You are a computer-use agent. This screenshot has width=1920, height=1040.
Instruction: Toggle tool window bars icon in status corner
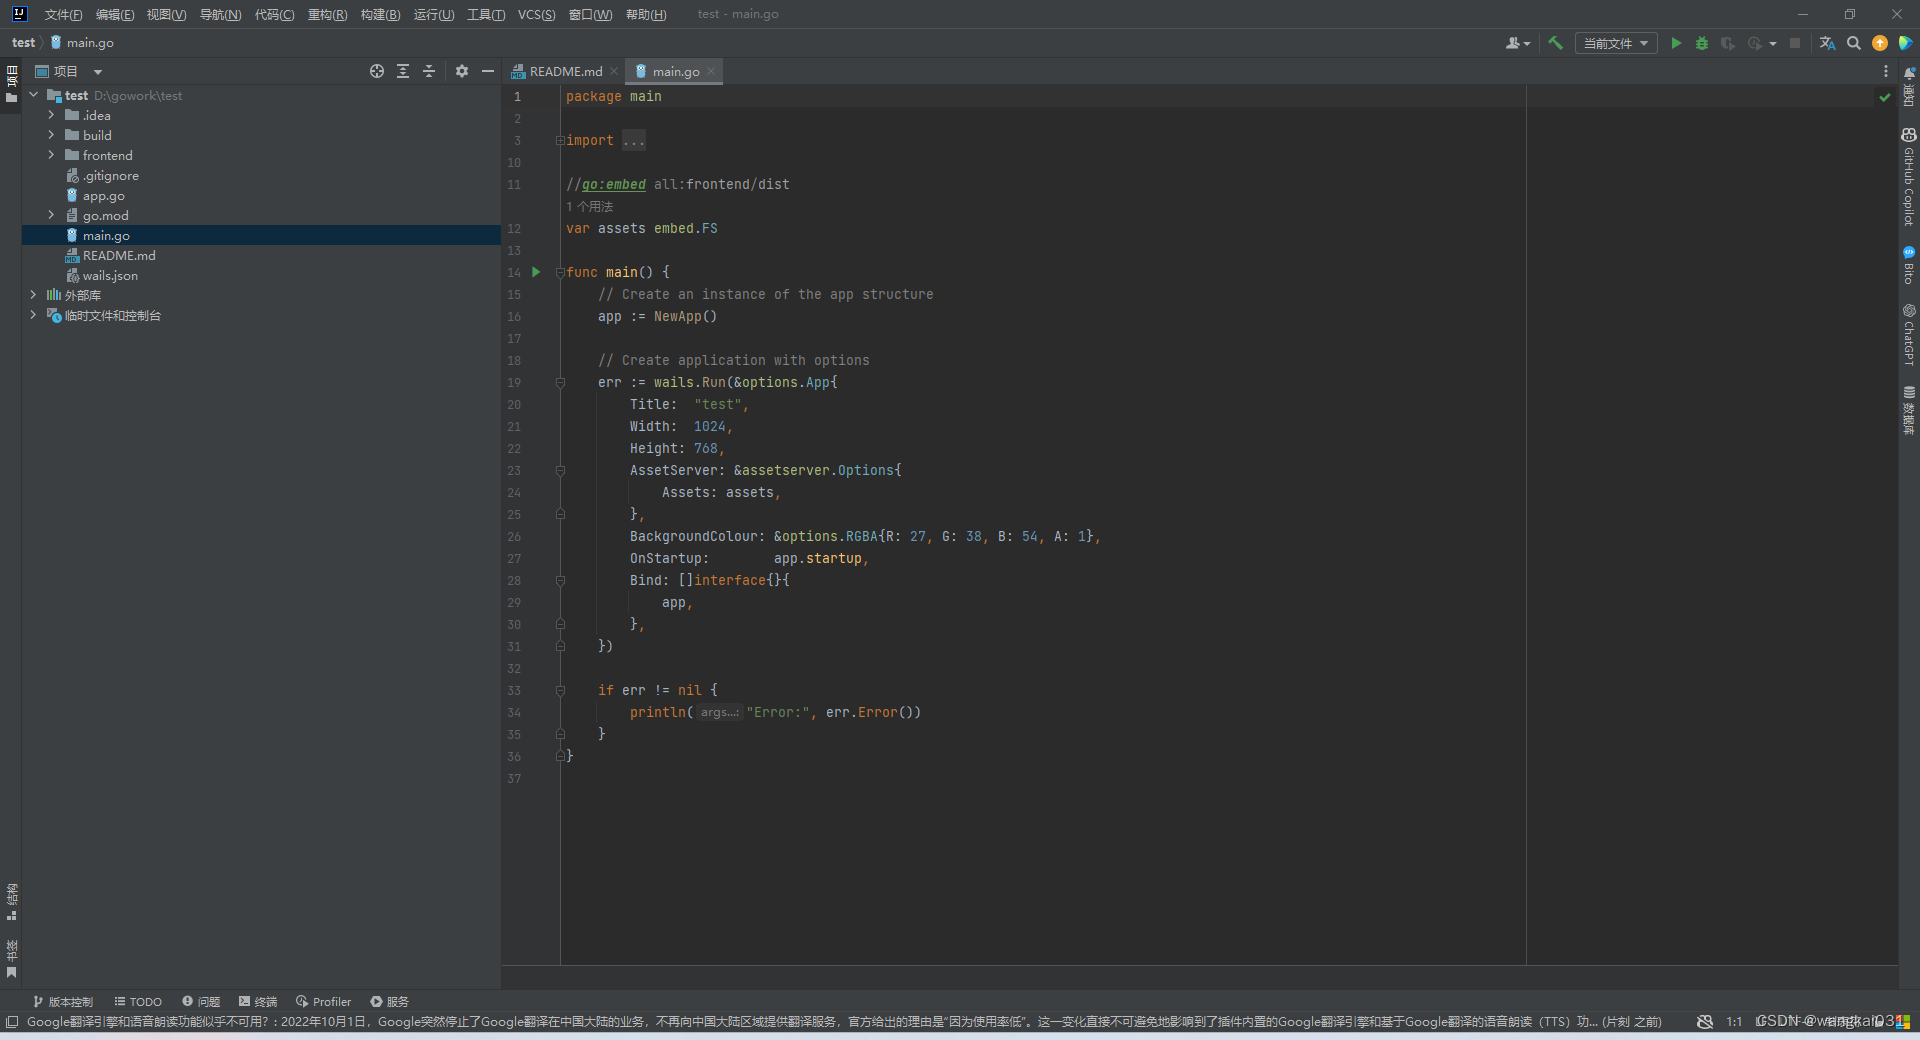pyautogui.click(x=12, y=1021)
